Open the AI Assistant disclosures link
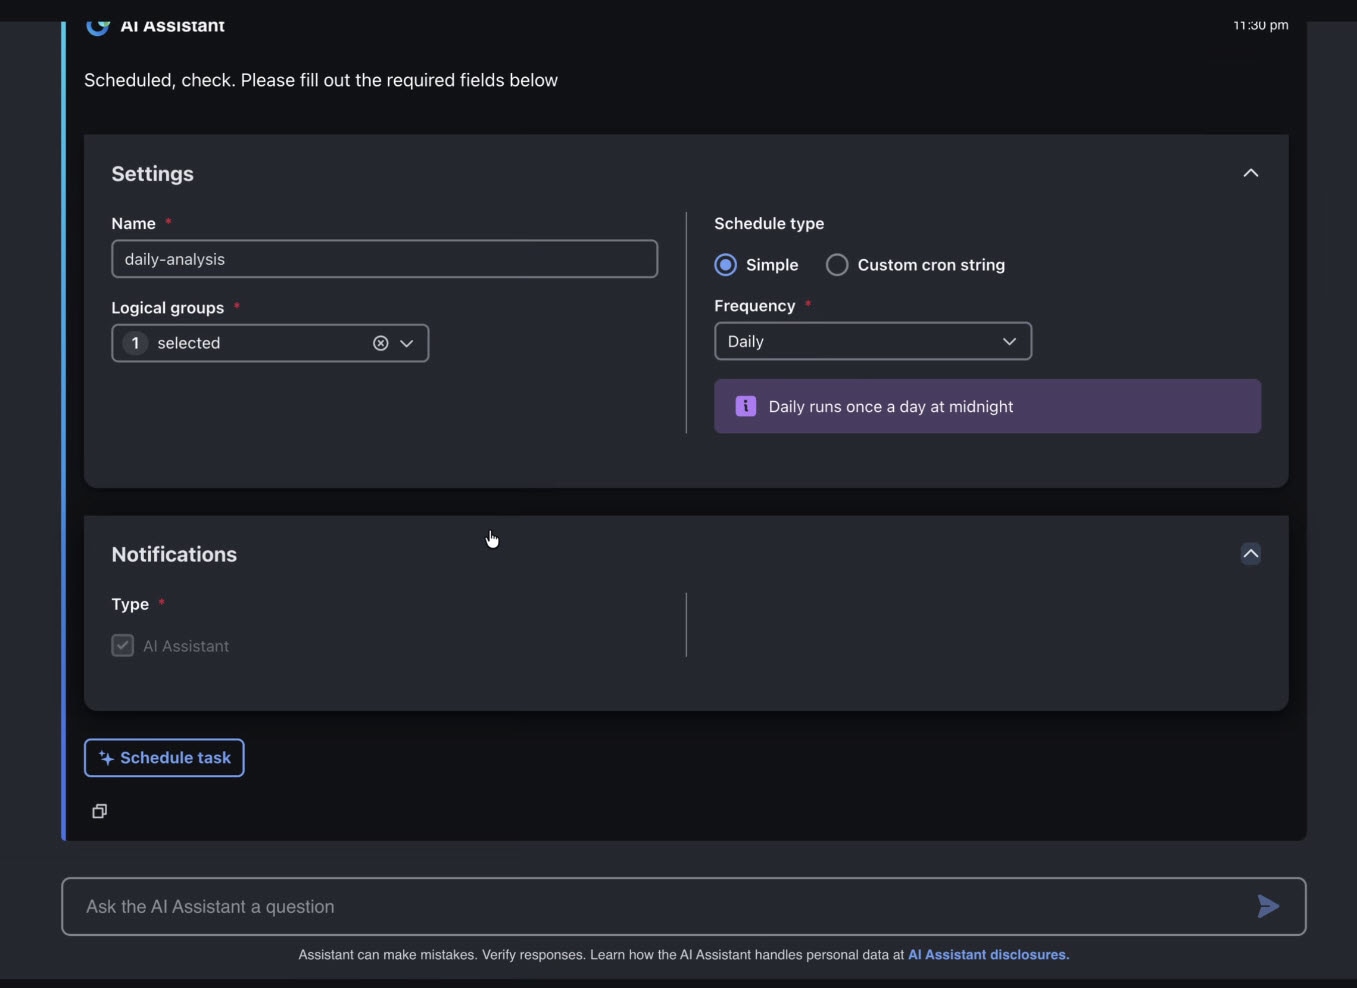Screen dimensions: 1357x988 coord(988,955)
